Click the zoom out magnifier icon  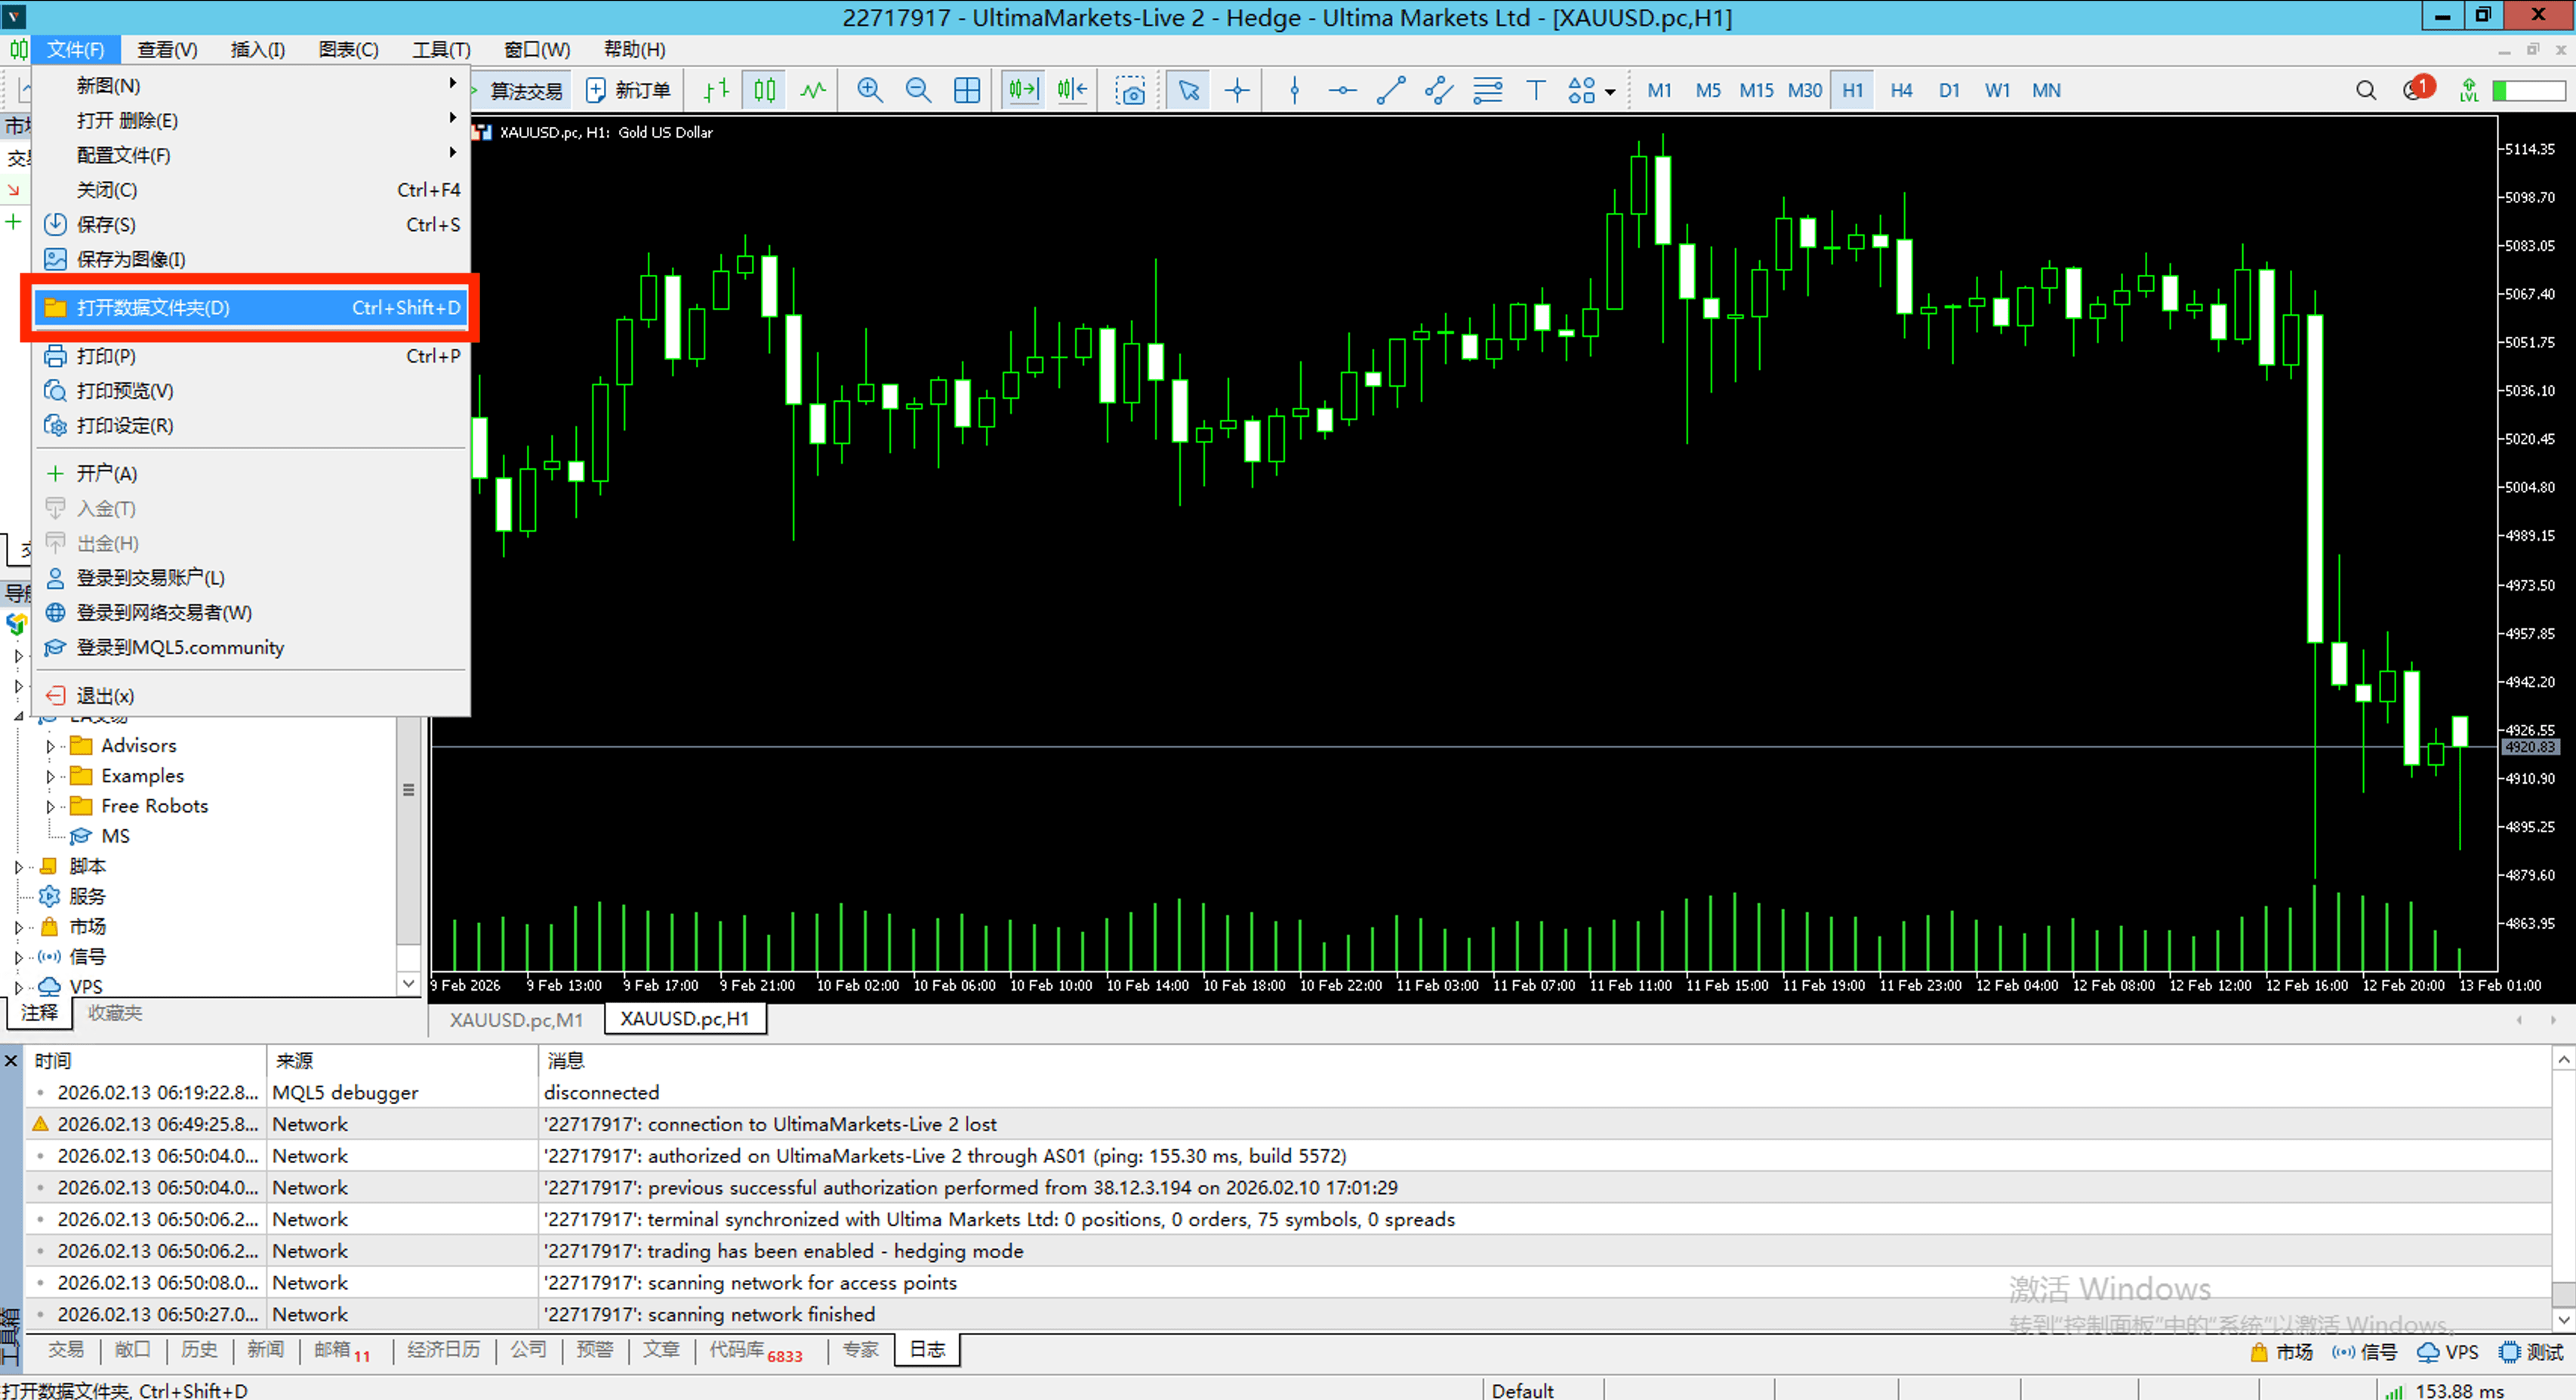pyautogui.click(x=917, y=90)
